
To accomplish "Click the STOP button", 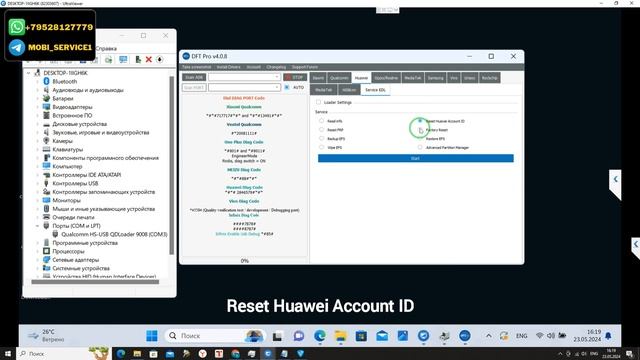I will tap(295, 77).
